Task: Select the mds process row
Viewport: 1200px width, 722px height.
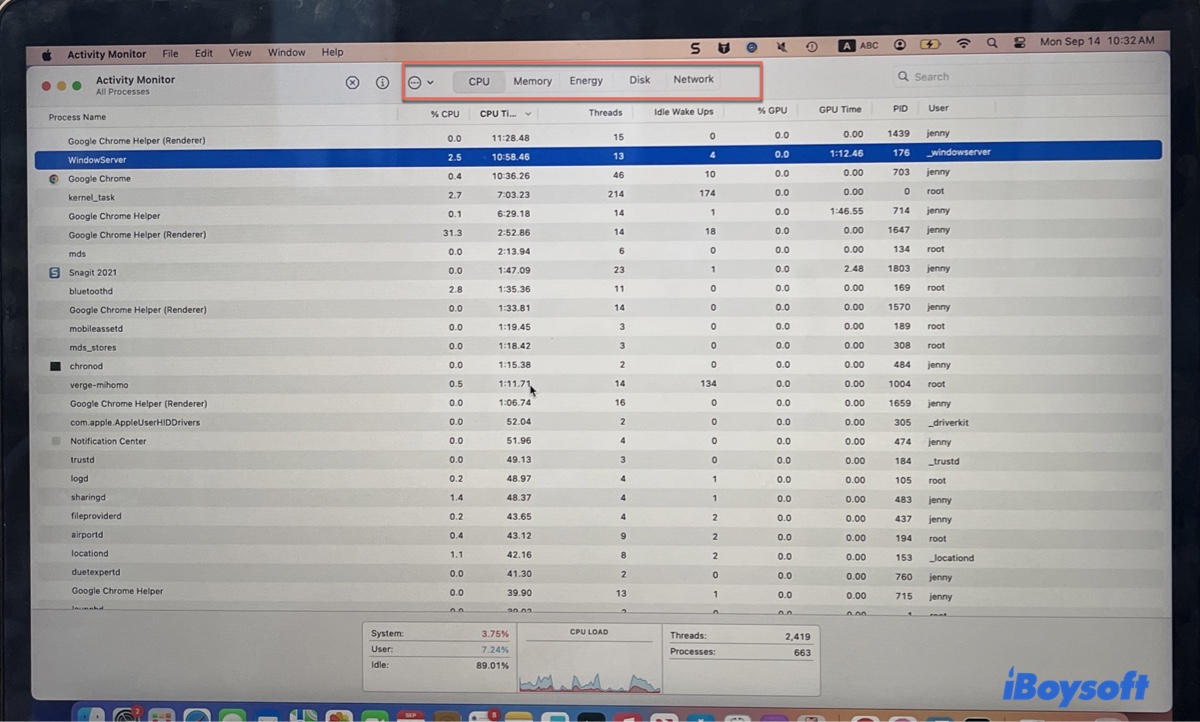Action: point(598,251)
